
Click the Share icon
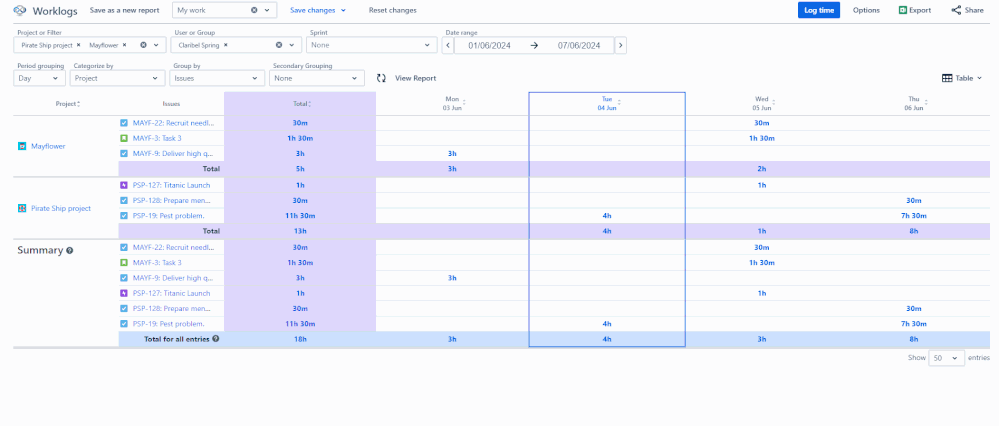click(956, 10)
